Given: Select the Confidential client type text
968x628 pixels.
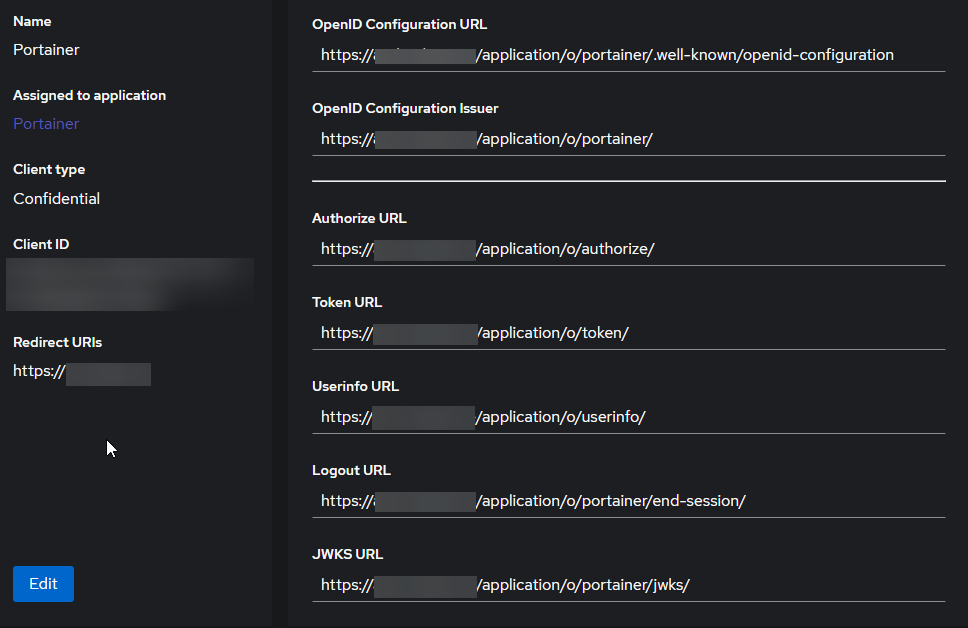Looking at the screenshot, I should pyautogui.click(x=56, y=198).
